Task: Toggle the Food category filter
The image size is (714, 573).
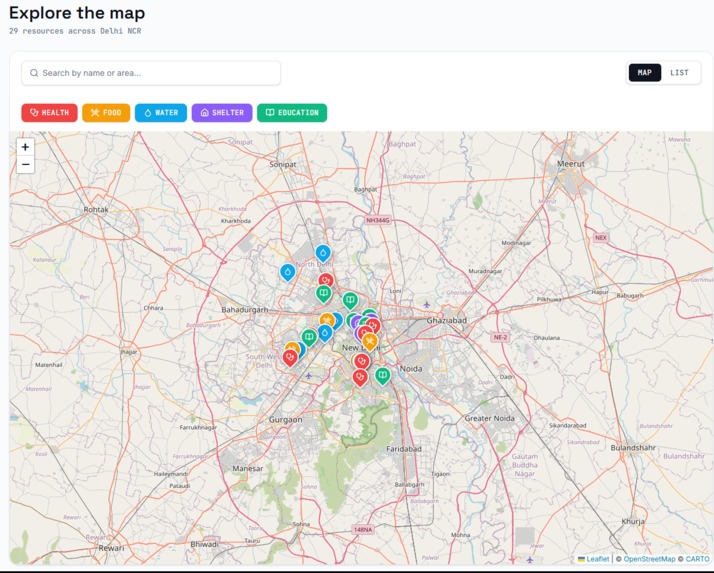Action: tap(106, 113)
